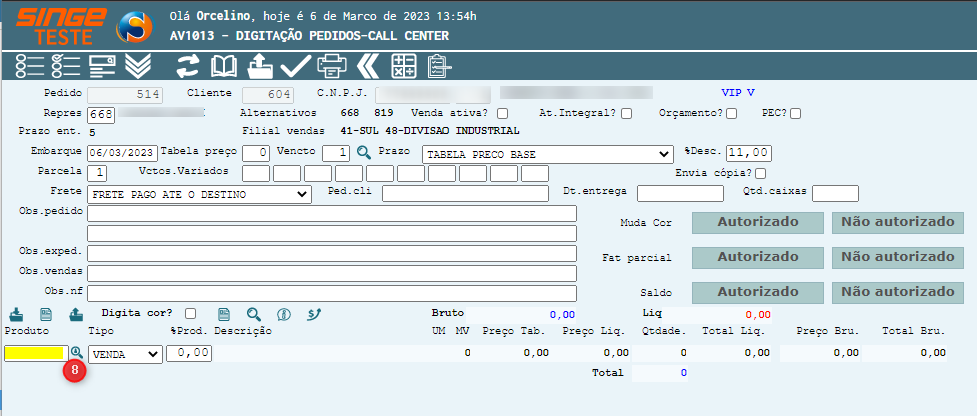The height and width of the screenshot is (416, 977).
Task: Click the double left chevron icon
Action: click(368, 66)
